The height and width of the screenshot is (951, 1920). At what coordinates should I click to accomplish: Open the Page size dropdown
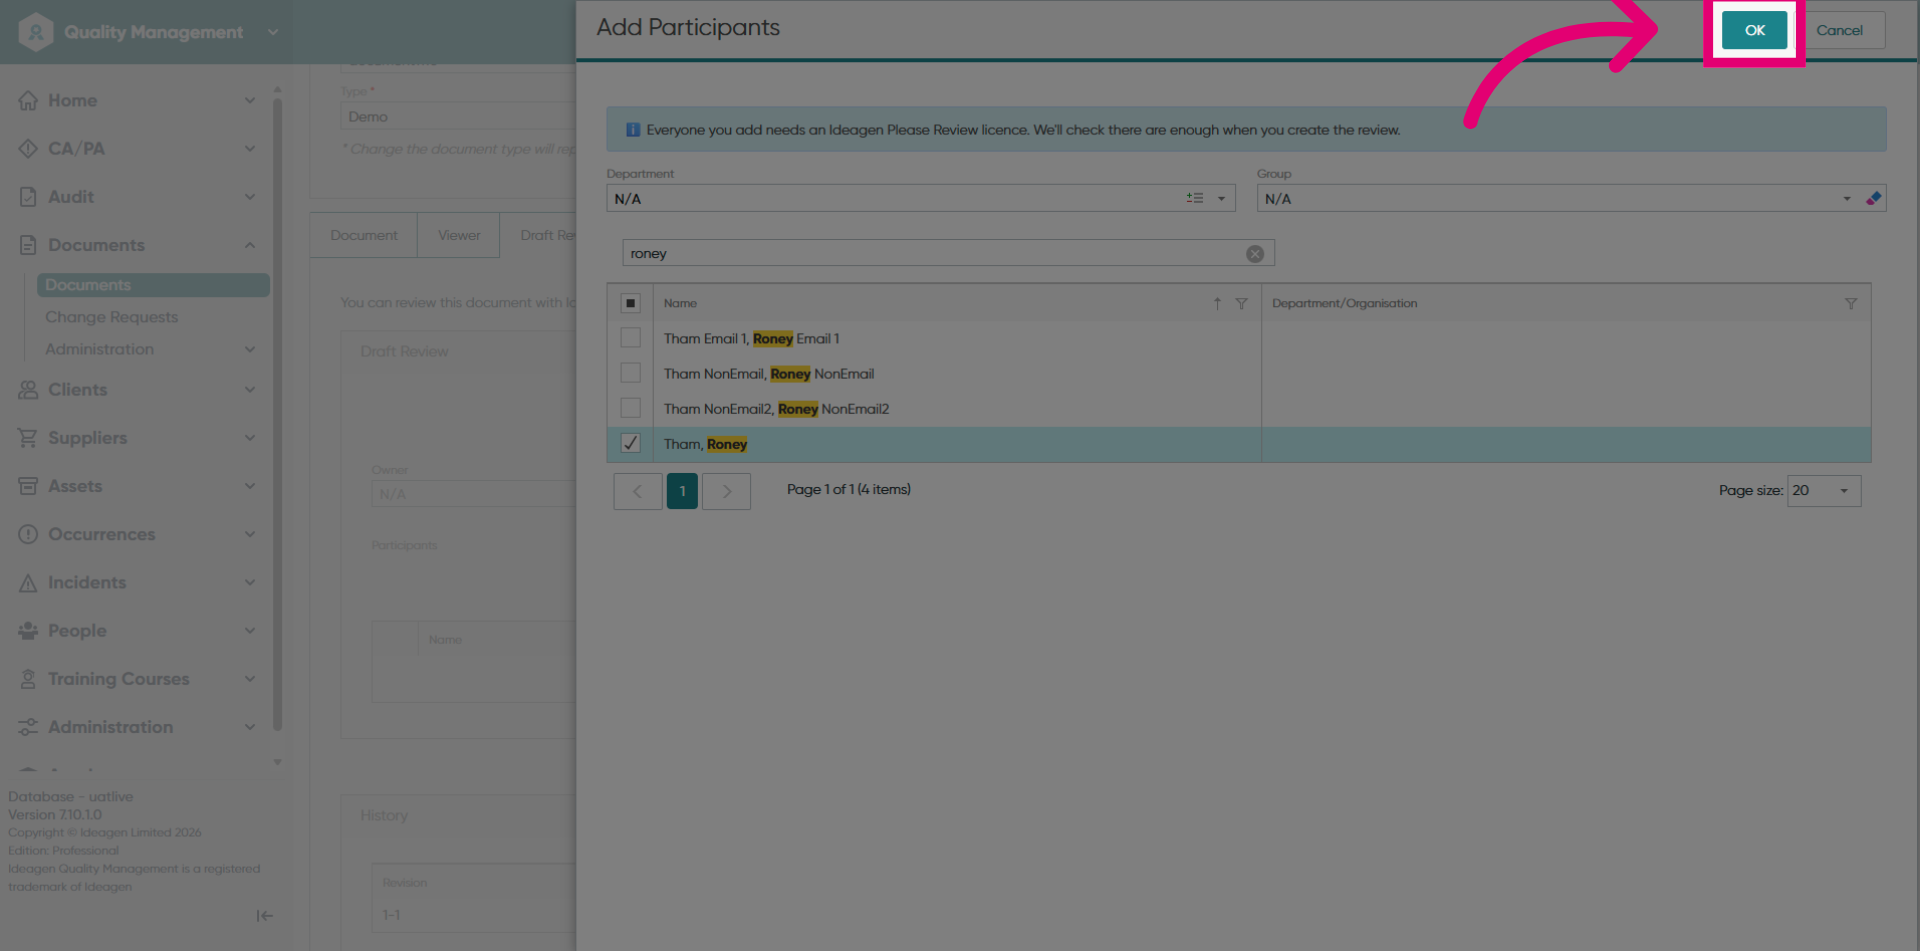tap(1824, 491)
